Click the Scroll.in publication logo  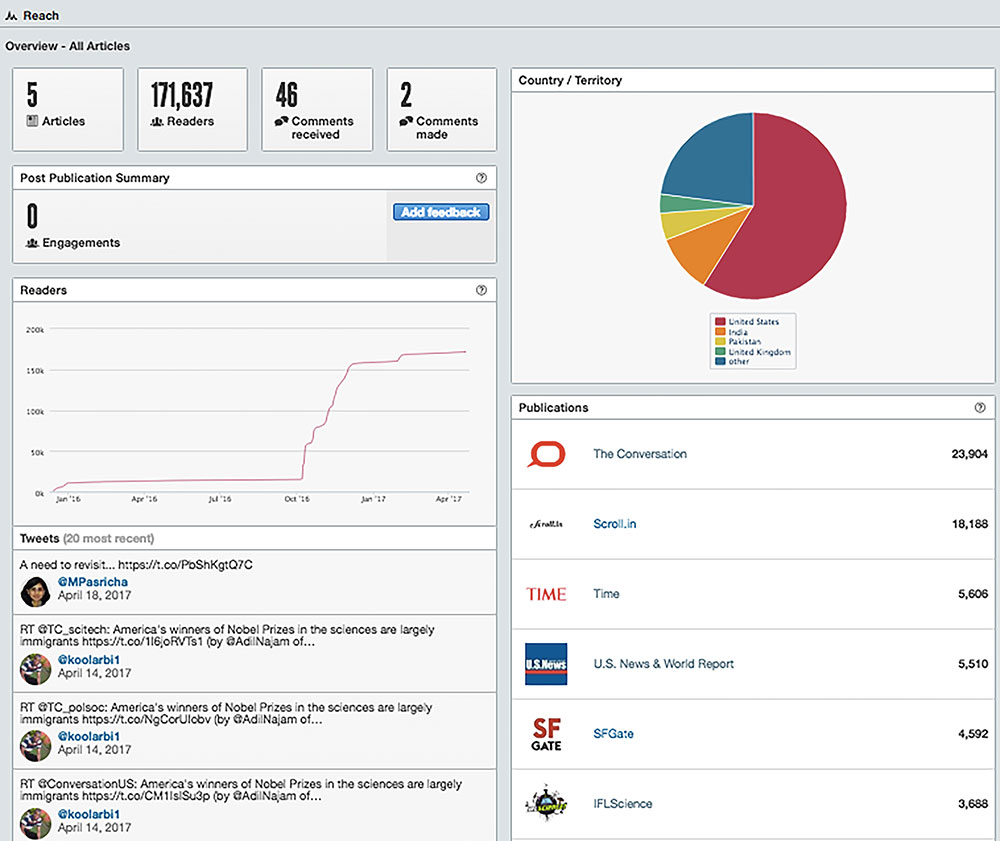[x=546, y=524]
